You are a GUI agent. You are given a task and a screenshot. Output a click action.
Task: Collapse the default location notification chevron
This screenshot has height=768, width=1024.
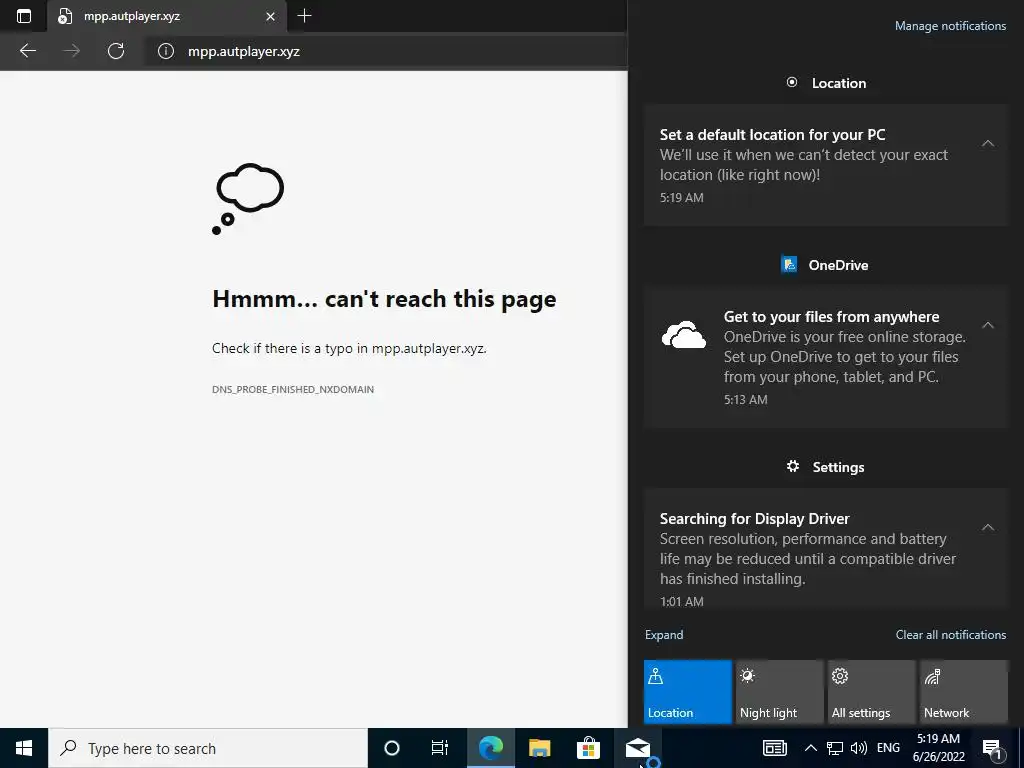pos(988,143)
